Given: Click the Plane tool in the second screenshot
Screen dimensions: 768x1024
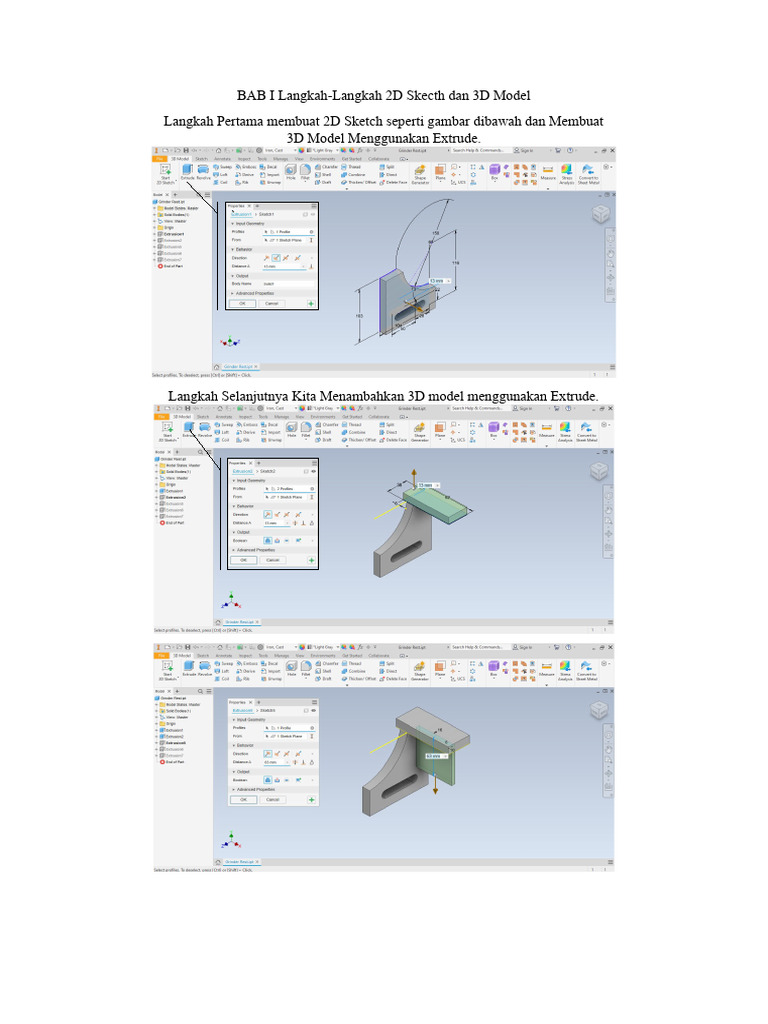Looking at the screenshot, I should coord(440,430).
